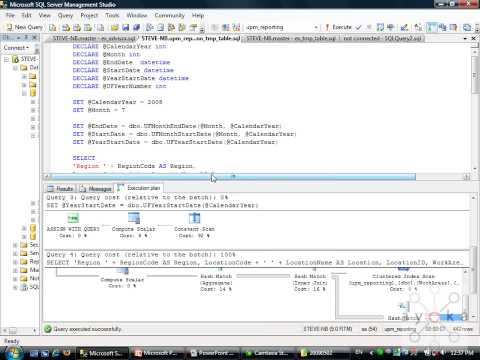Image resolution: width=480 pixels, height=360 pixels.
Task: Click the Display Estimated Execution Plan icon
Action: 380,27
